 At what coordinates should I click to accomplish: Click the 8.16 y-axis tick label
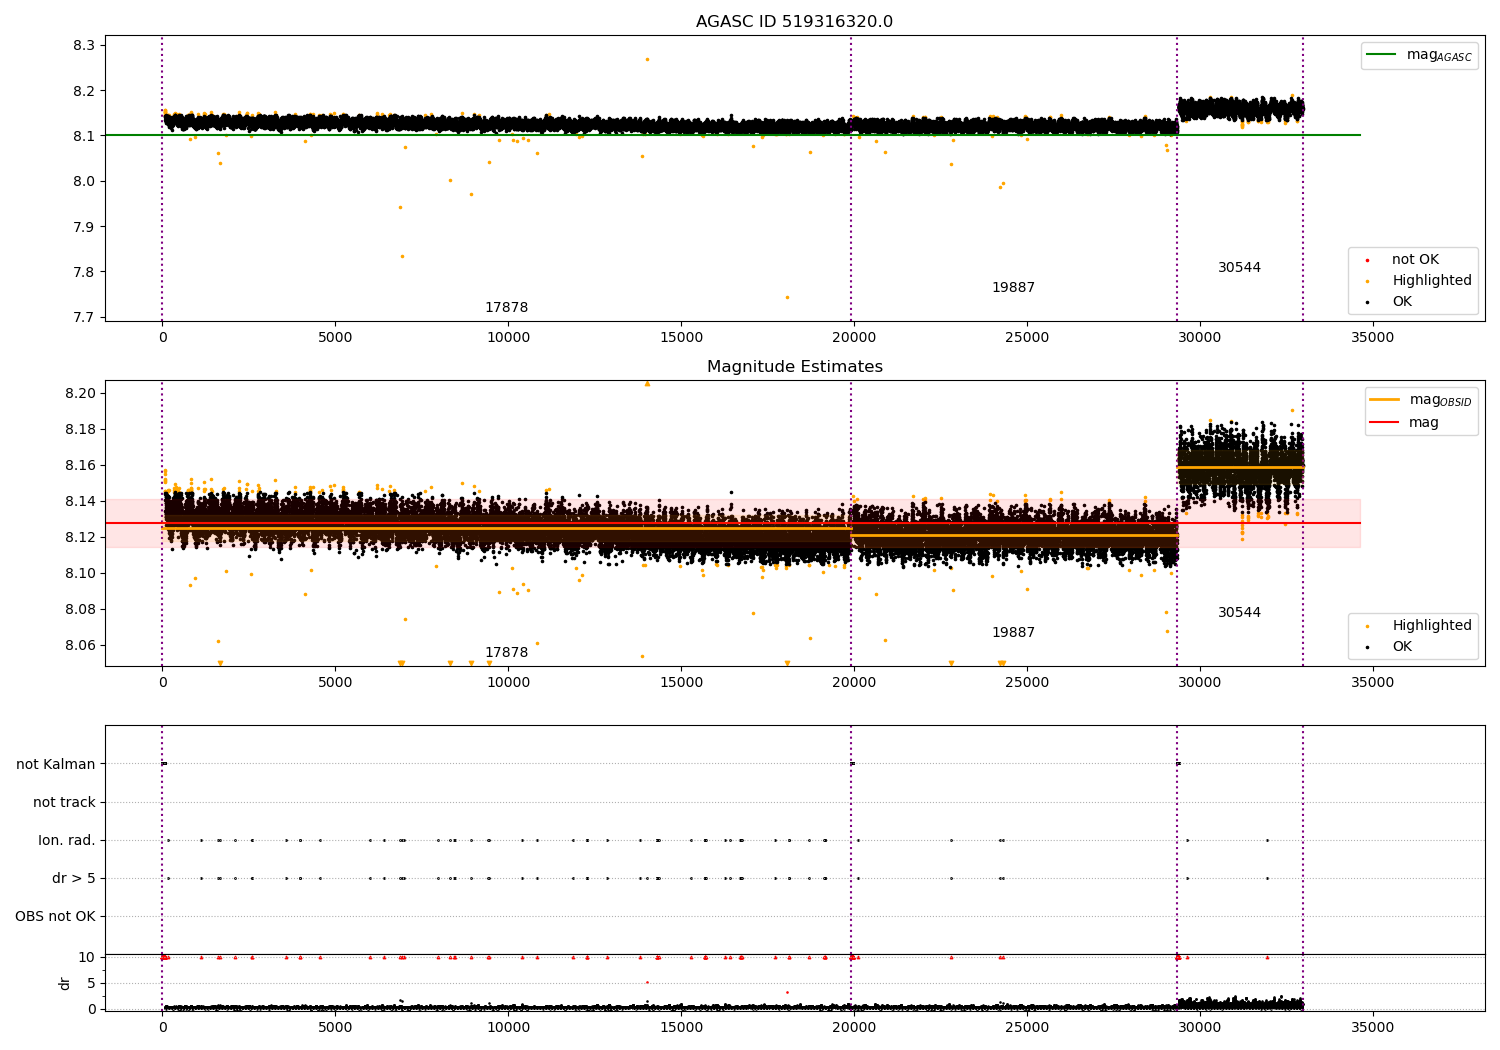[x=80, y=465]
